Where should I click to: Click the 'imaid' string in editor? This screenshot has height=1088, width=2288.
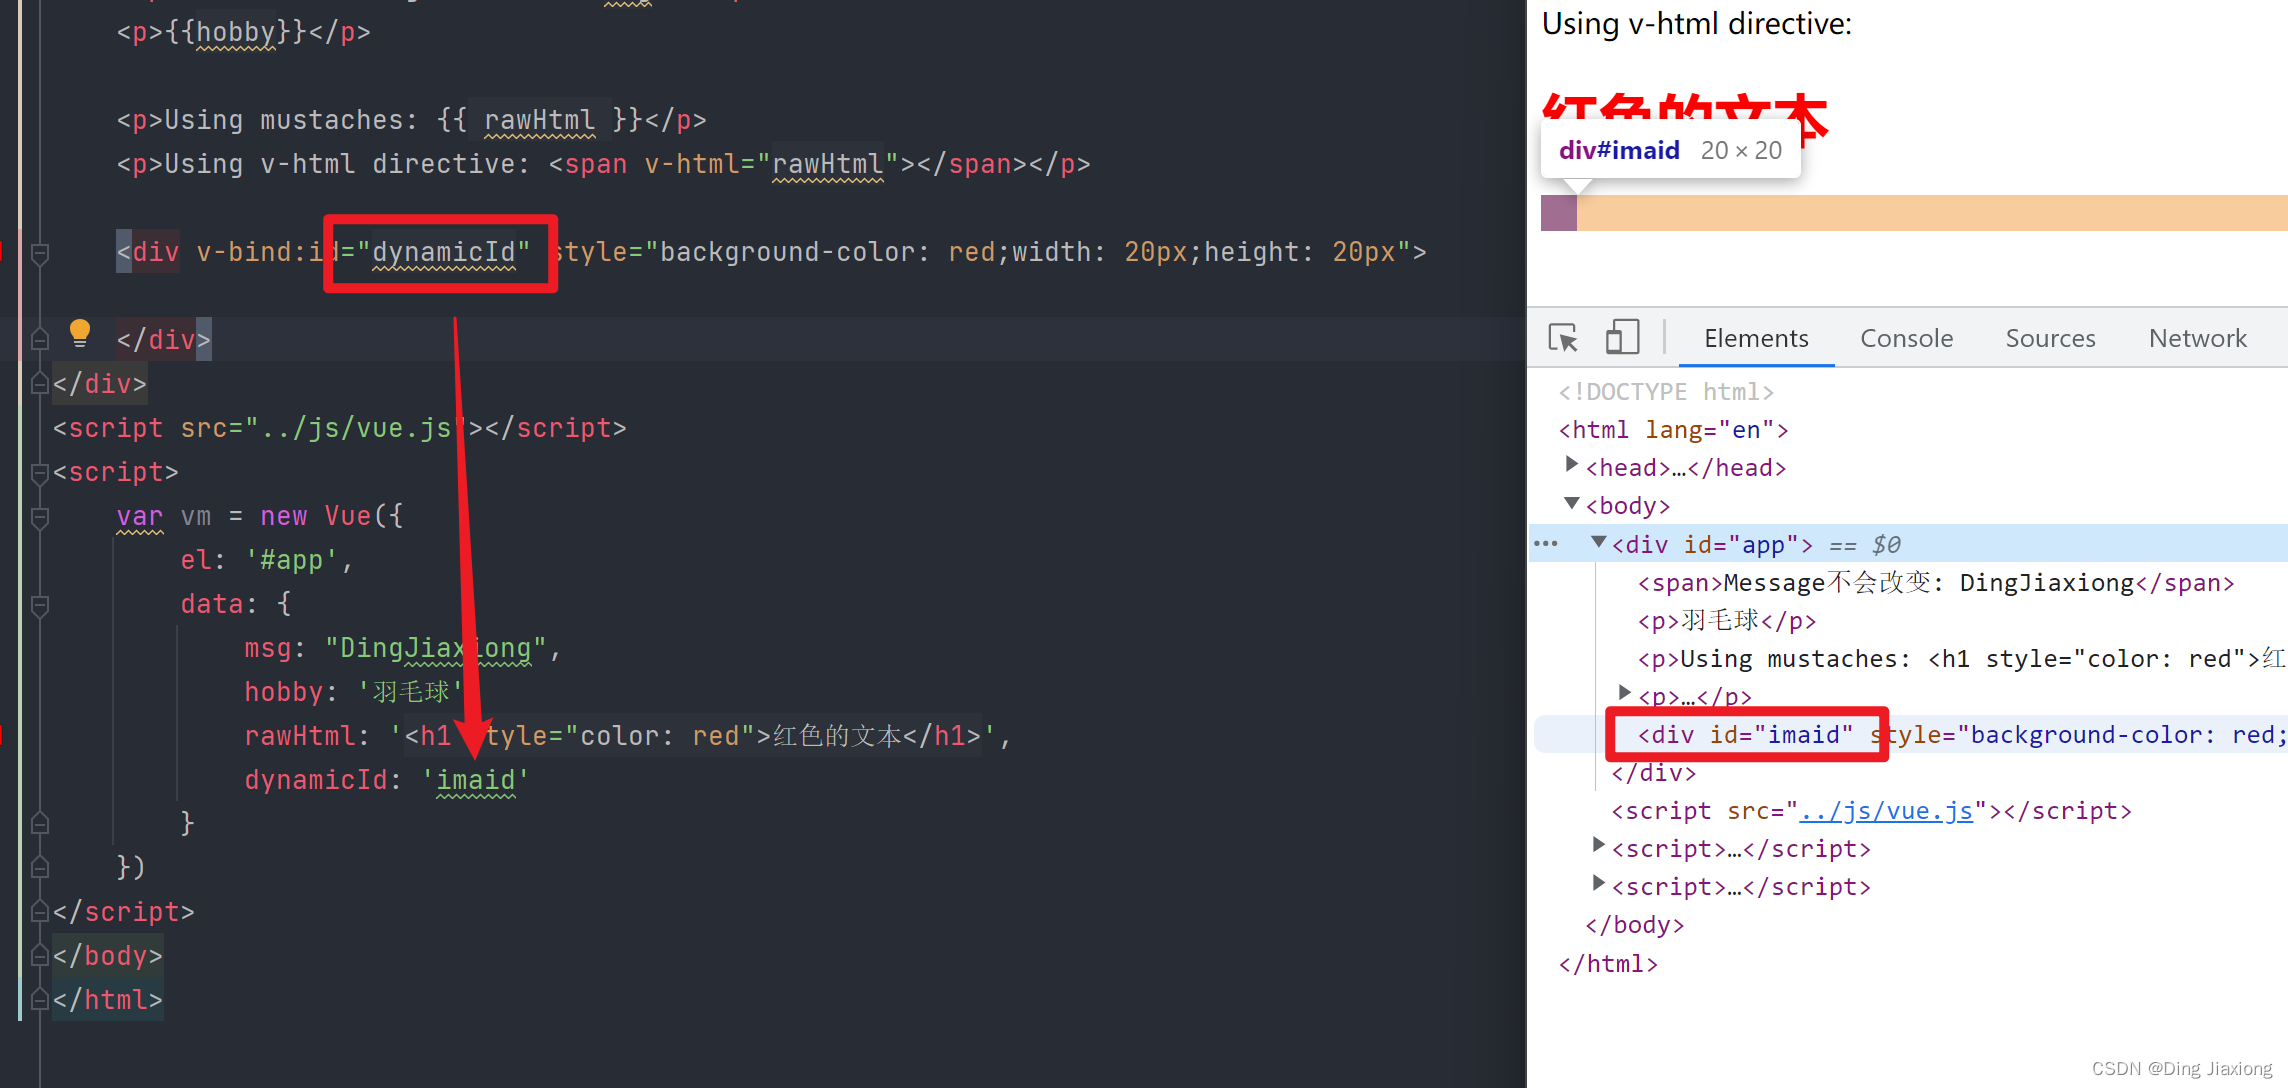[x=476, y=780]
